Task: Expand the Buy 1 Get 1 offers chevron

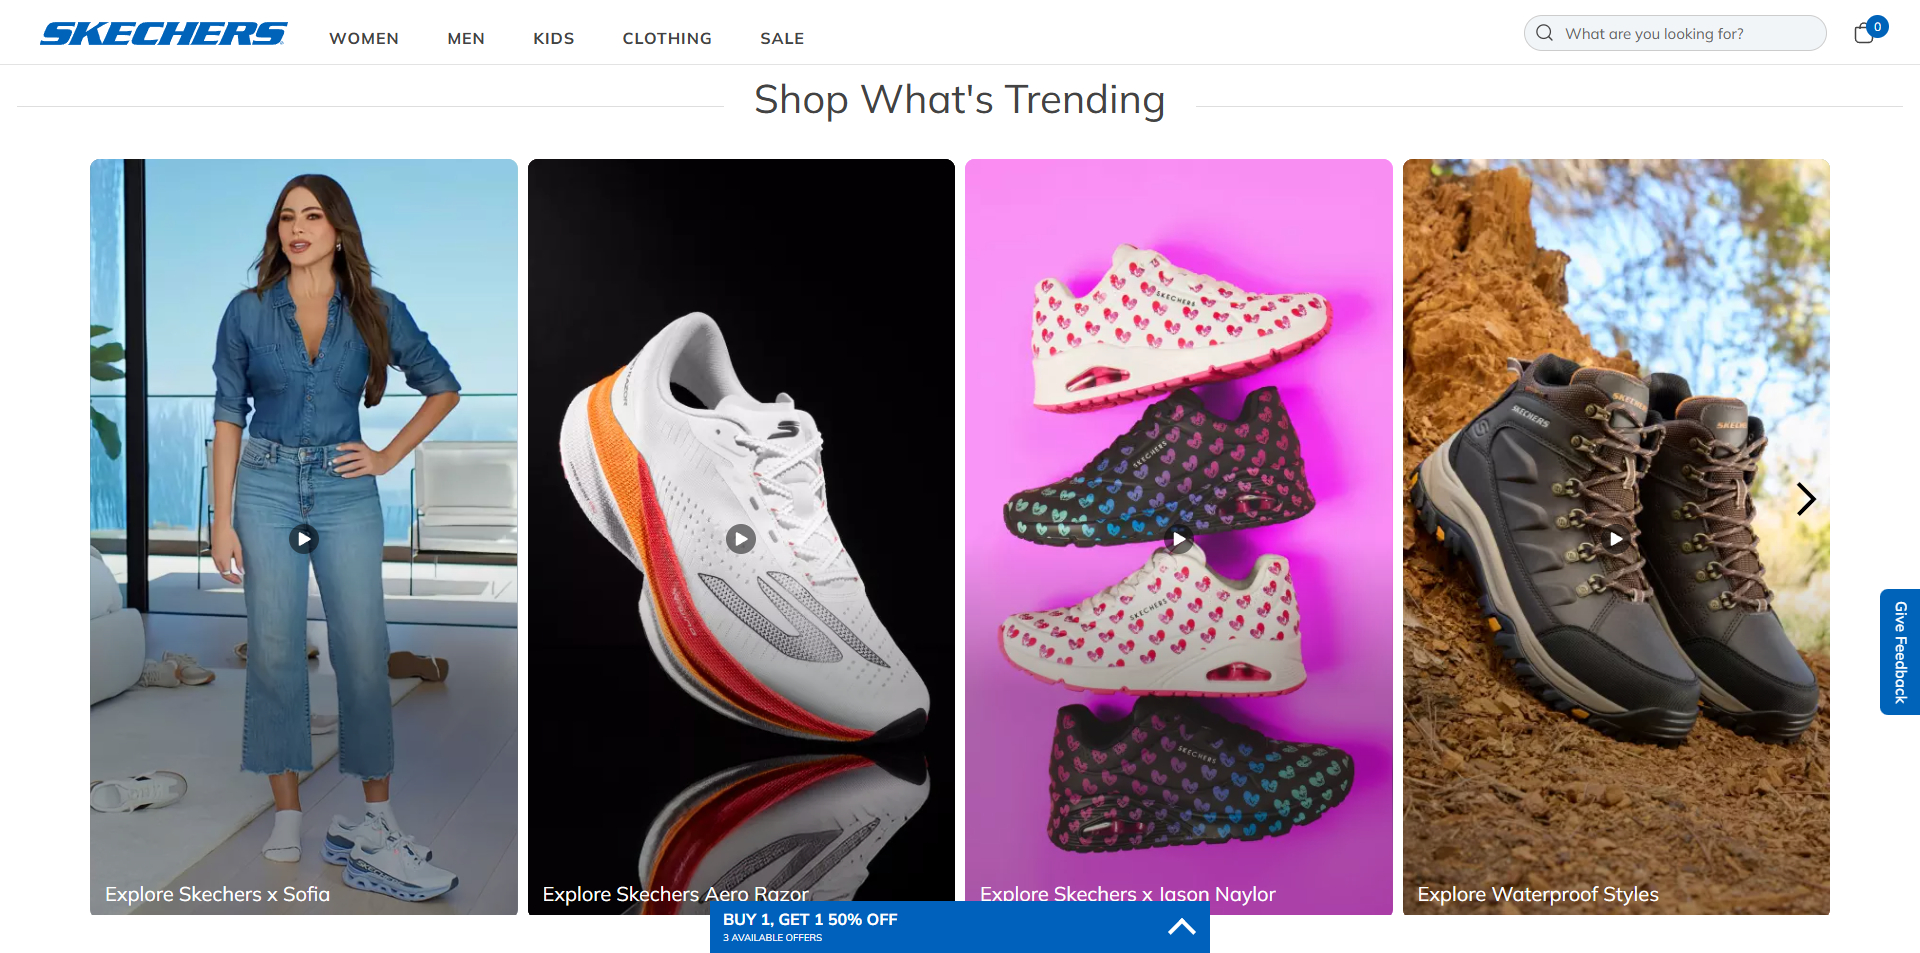Action: pyautogui.click(x=1181, y=926)
